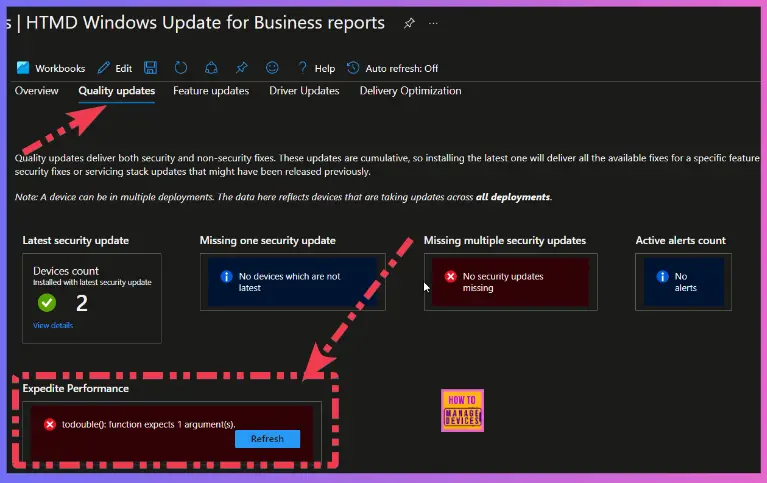Click the green check icon beside device count
Screen dimensions: 767x483
coord(47,303)
